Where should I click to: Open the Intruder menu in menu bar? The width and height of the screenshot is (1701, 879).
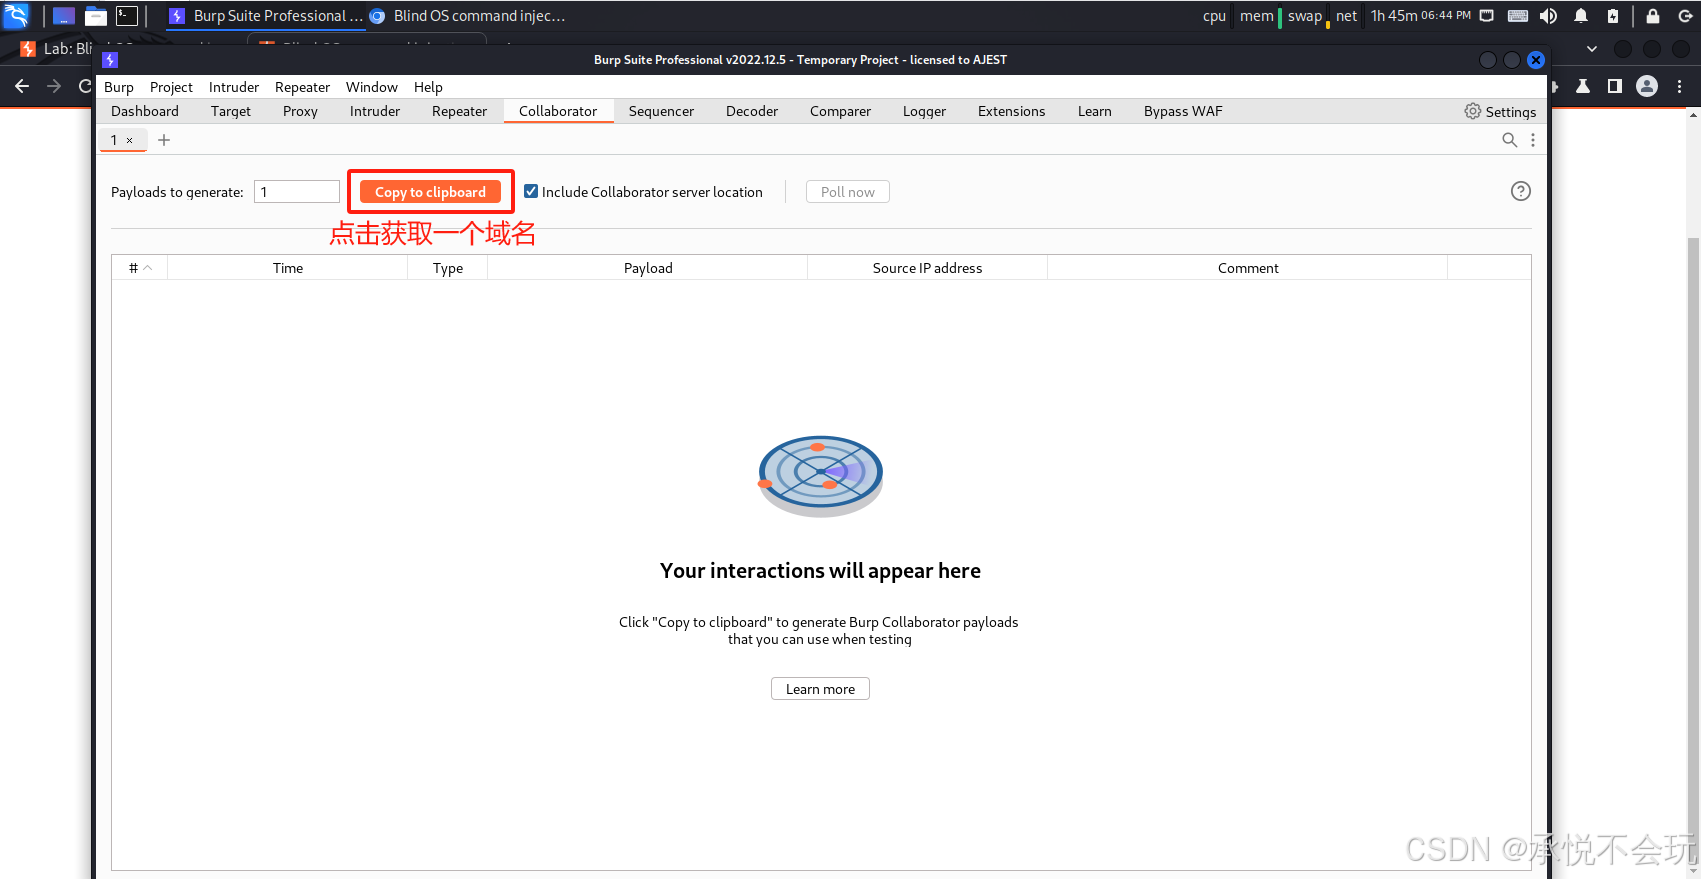click(234, 87)
